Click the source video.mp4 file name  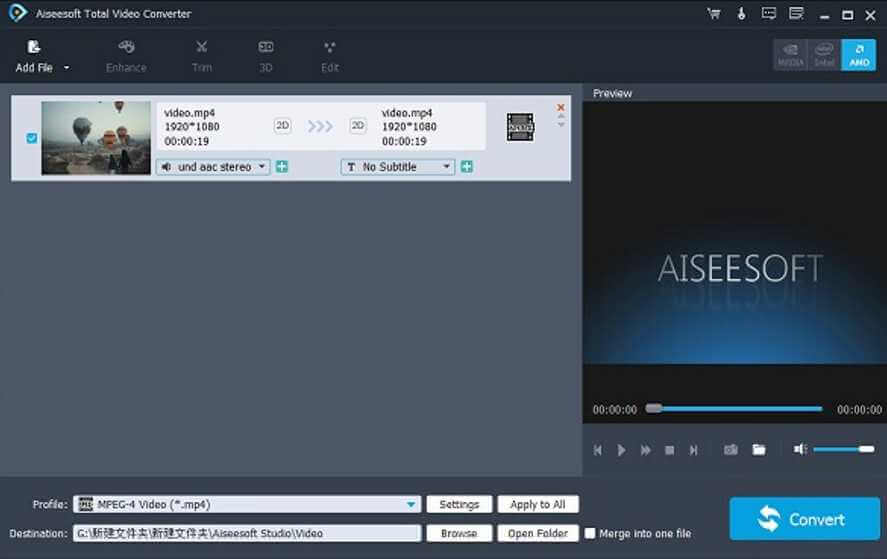coord(190,113)
